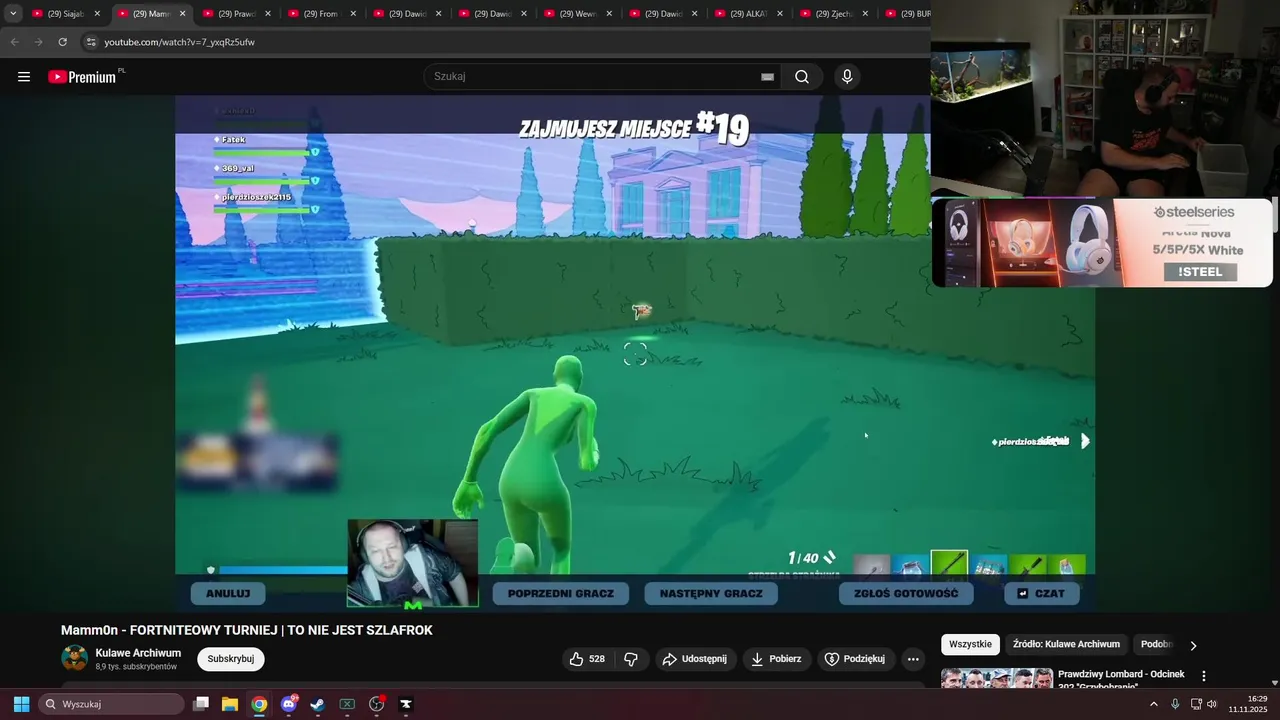Select the "Źródło: Kulawe Archiwum" chip
The height and width of the screenshot is (720, 1280).
(1066, 644)
